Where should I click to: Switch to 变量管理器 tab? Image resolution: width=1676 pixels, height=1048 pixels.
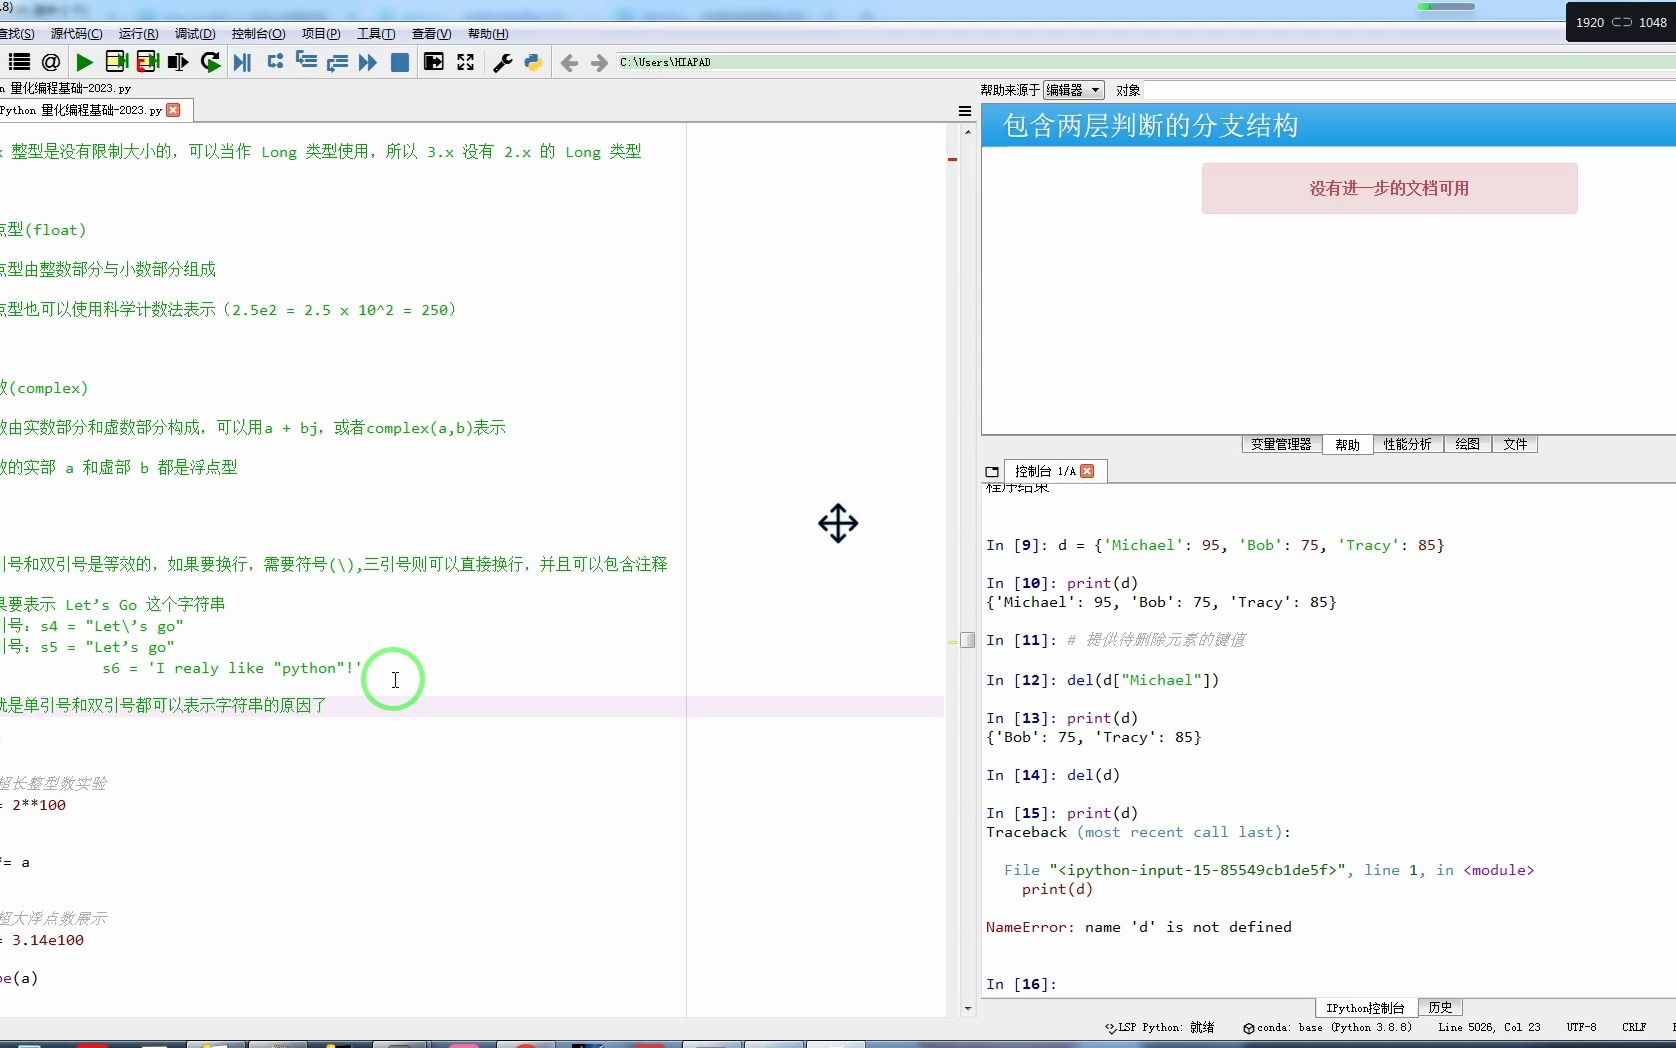[1281, 444]
